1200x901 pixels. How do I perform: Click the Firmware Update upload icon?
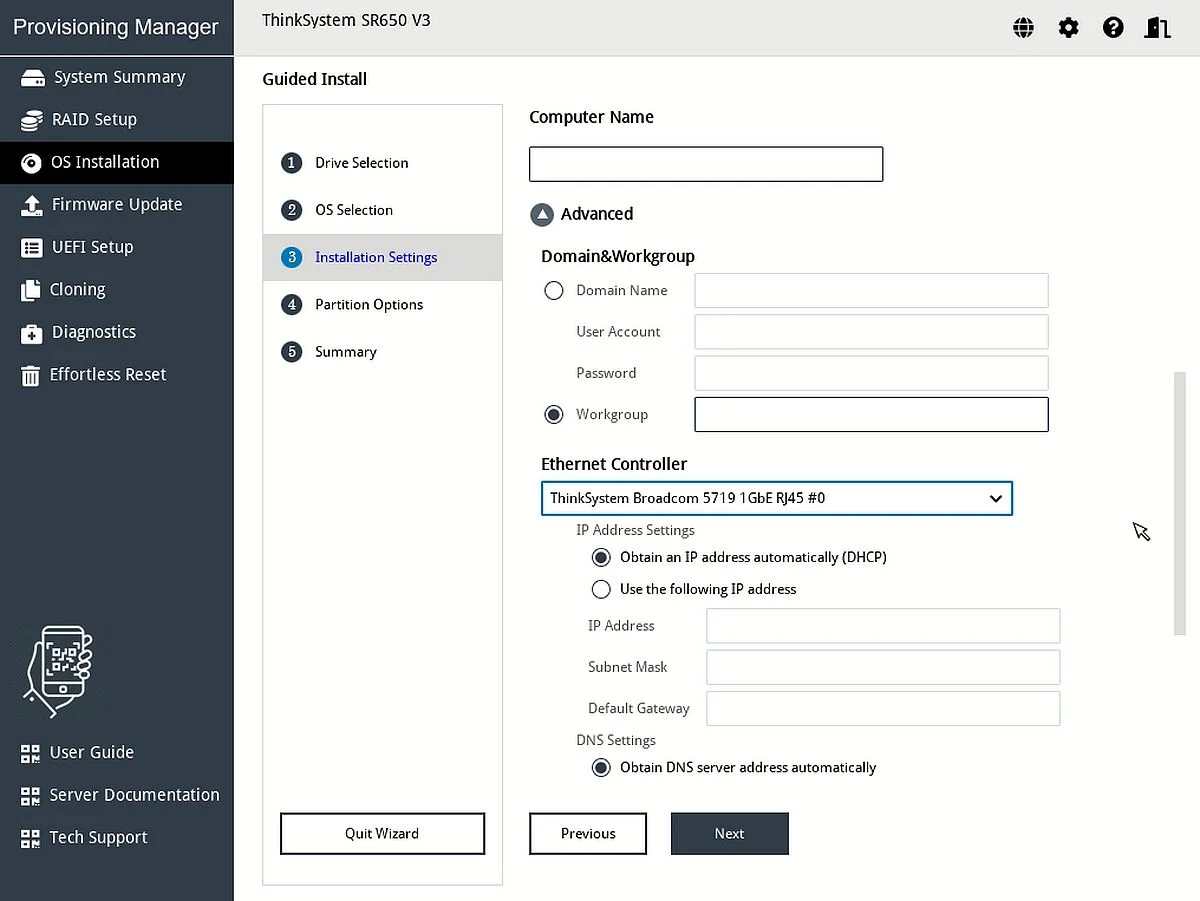33,205
